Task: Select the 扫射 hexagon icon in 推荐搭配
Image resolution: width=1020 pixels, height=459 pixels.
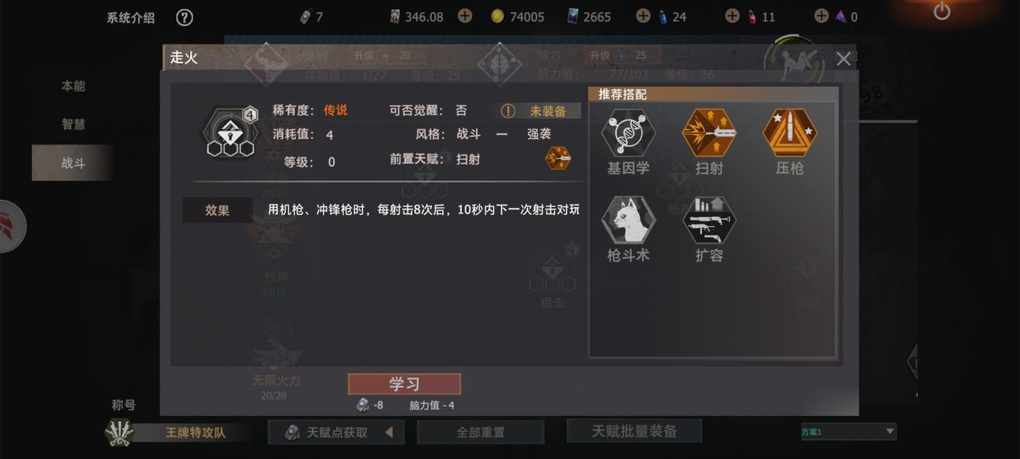Action: (x=708, y=133)
